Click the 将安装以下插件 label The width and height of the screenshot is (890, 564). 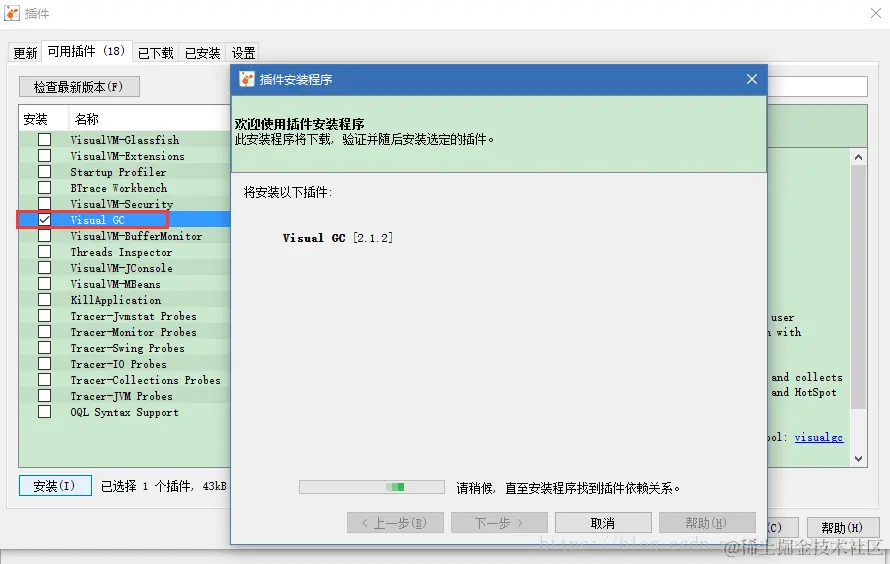288,192
